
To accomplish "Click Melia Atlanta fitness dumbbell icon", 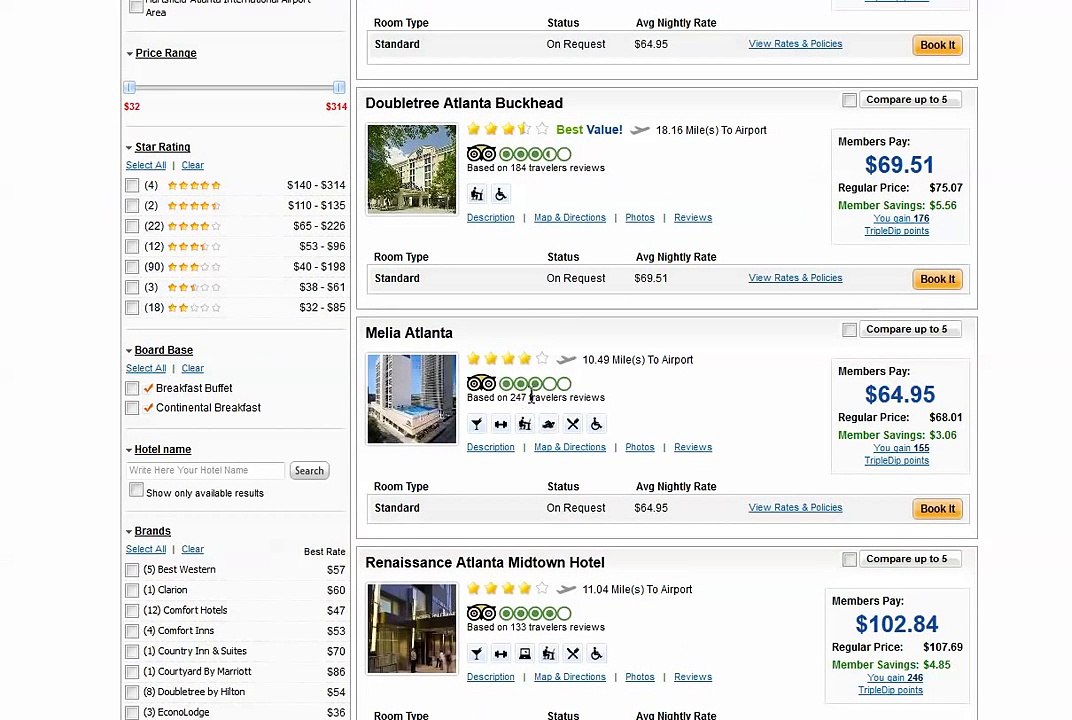I will 500,424.
